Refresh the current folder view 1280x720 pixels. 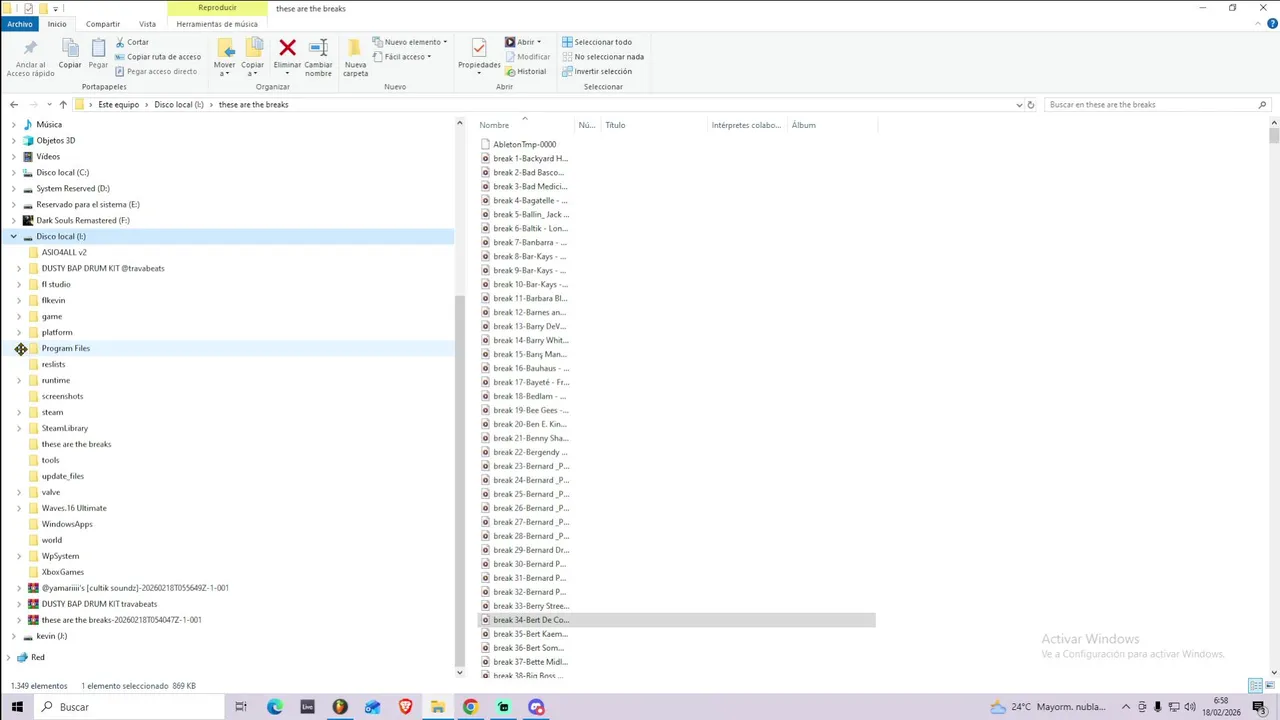click(1031, 104)
